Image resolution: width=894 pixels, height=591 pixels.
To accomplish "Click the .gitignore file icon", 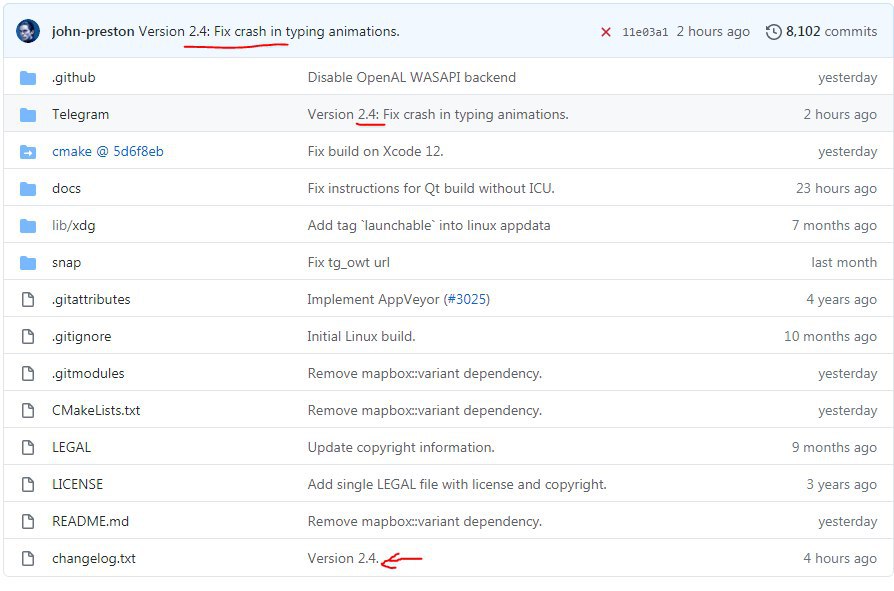I will 28,337.
